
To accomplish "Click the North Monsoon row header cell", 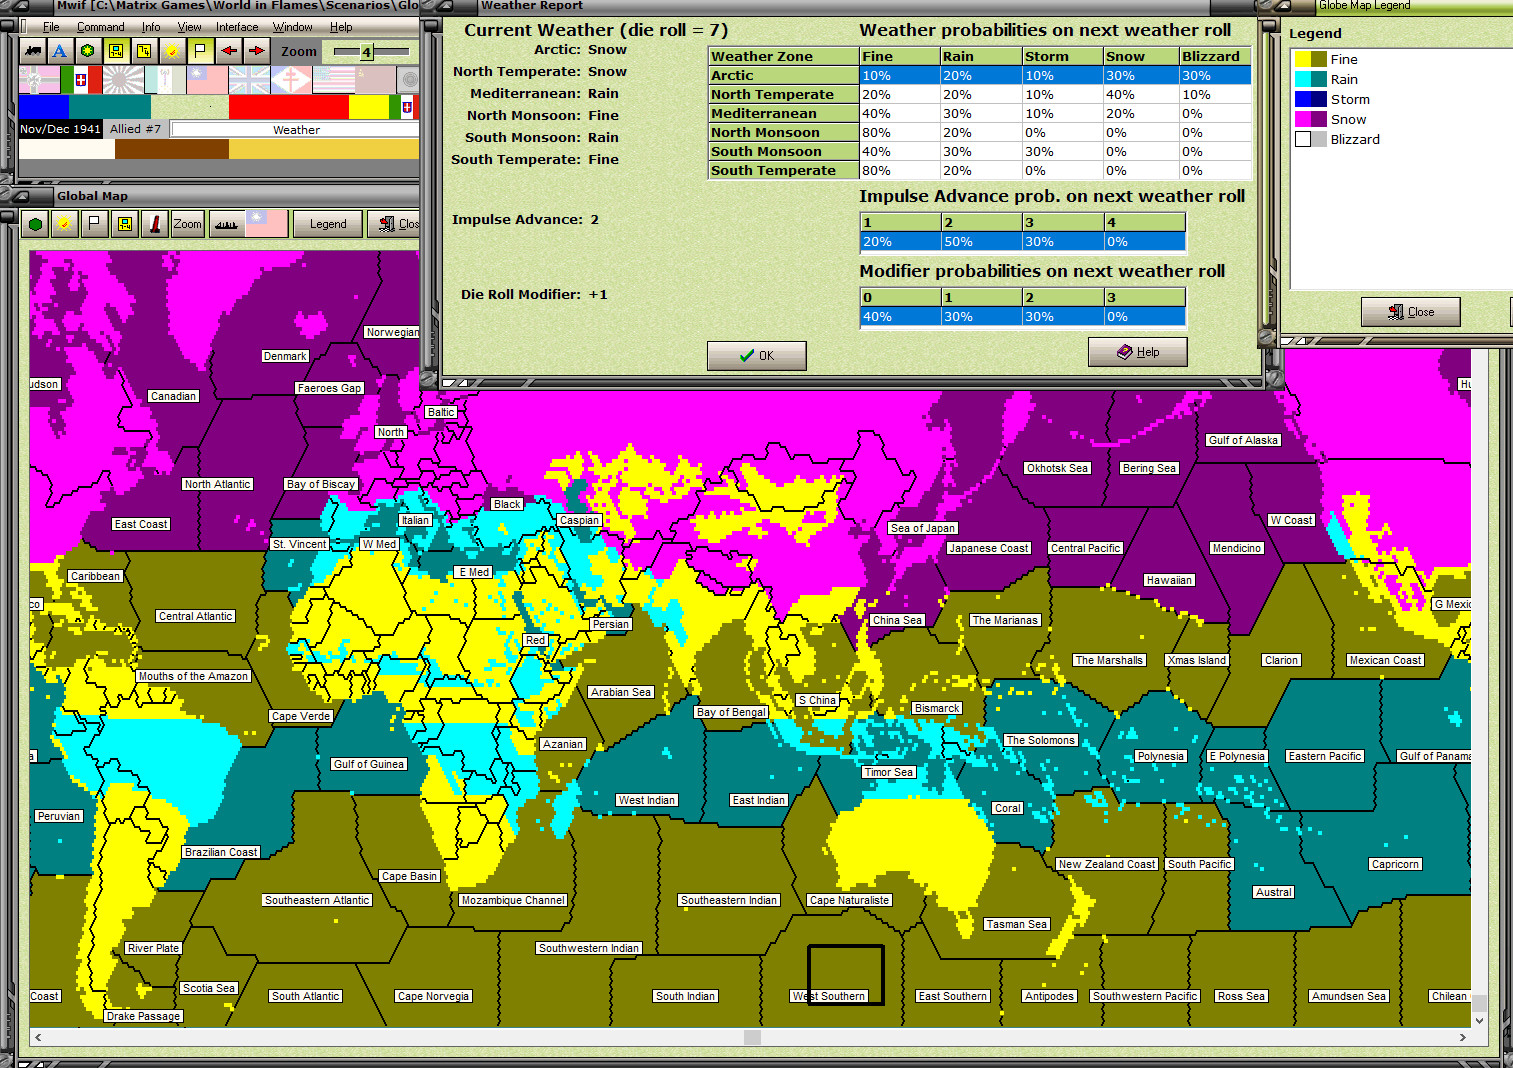I will (784, 132).
